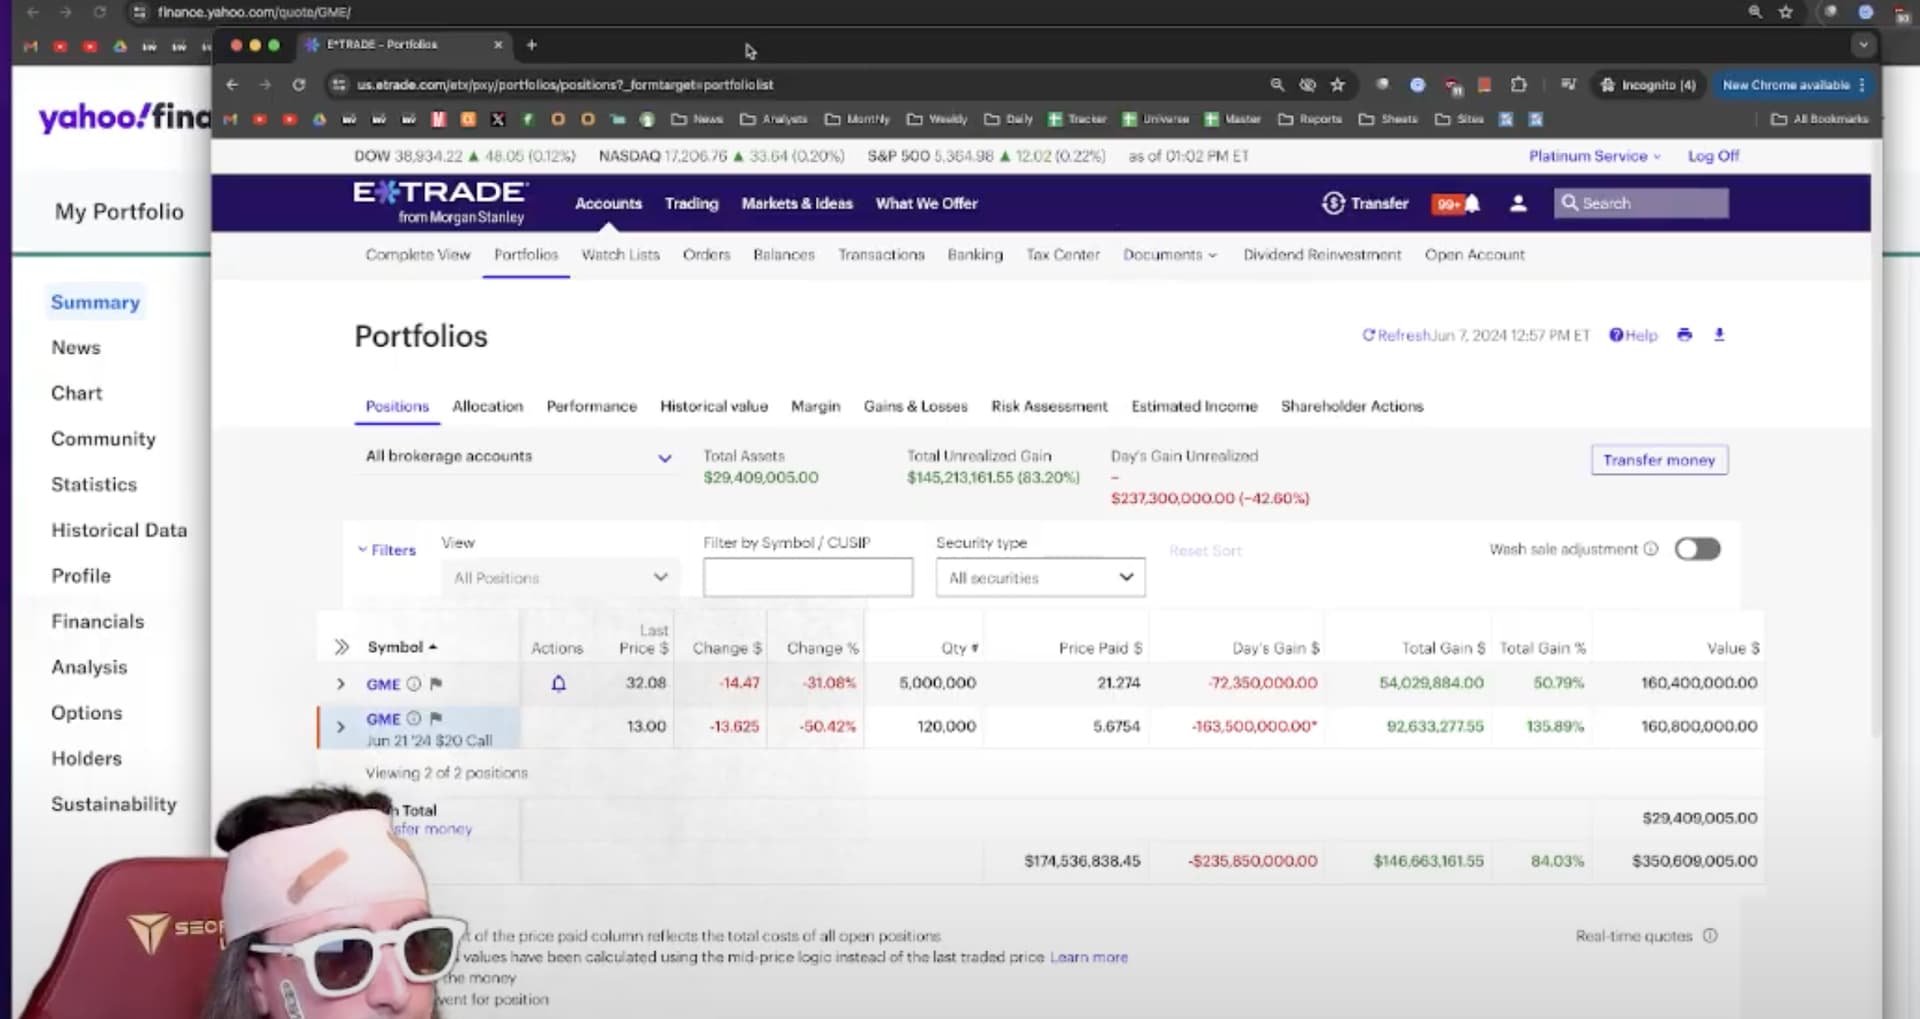The image size is (1920, 1019).
Task: Click the zoom magnifier in E*TRADE address bar
Action: click(1277, 85)
